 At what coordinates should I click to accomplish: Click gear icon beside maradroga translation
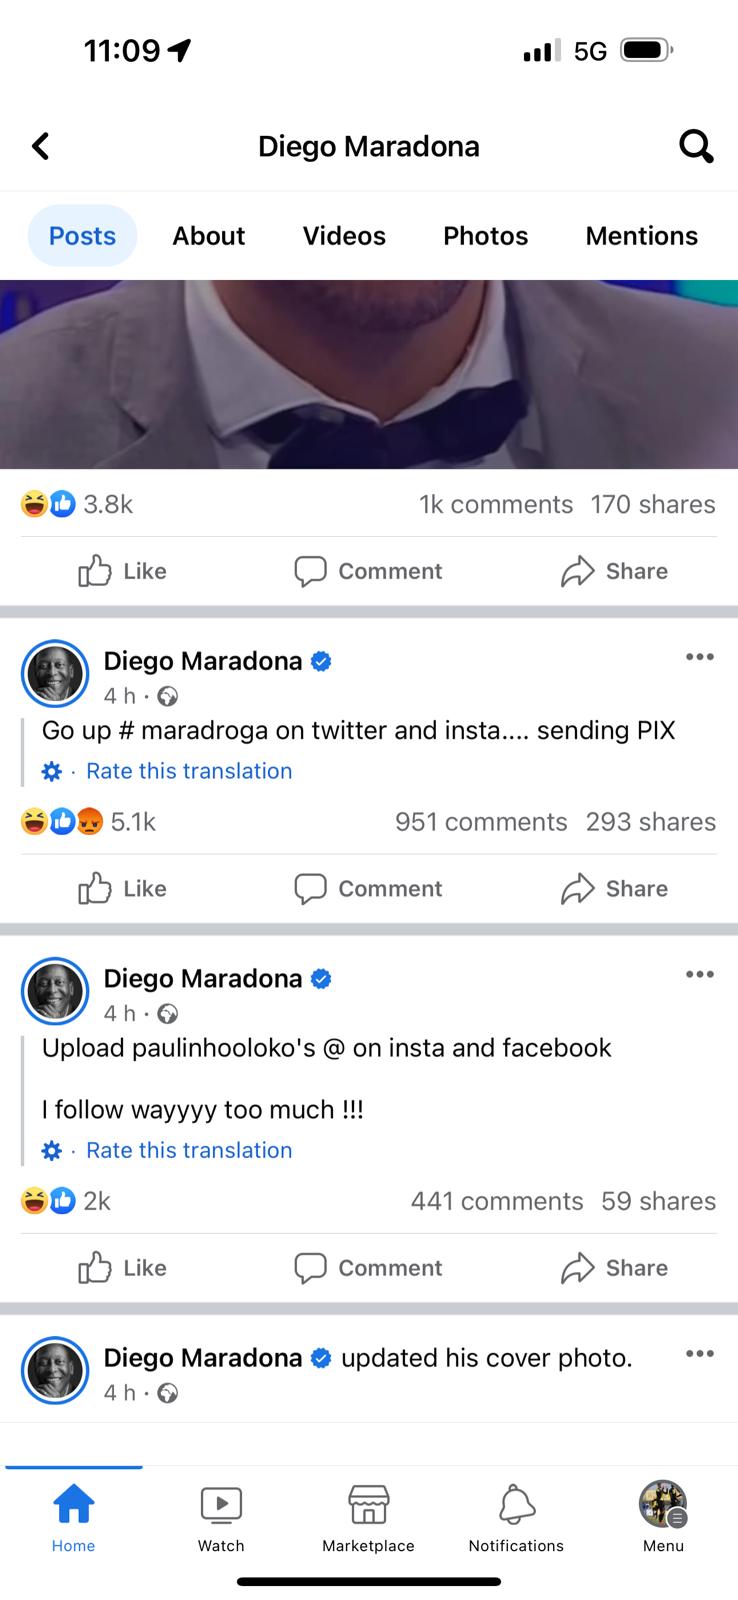pyautogui.click(x=52, y=771)
